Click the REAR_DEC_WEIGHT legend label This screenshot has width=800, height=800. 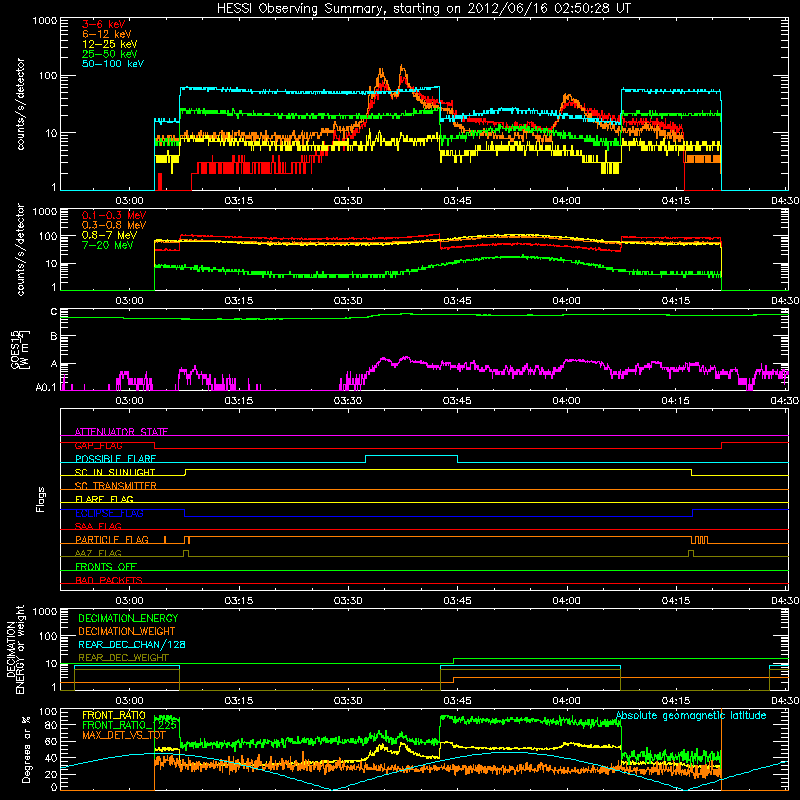coord(123,658)
